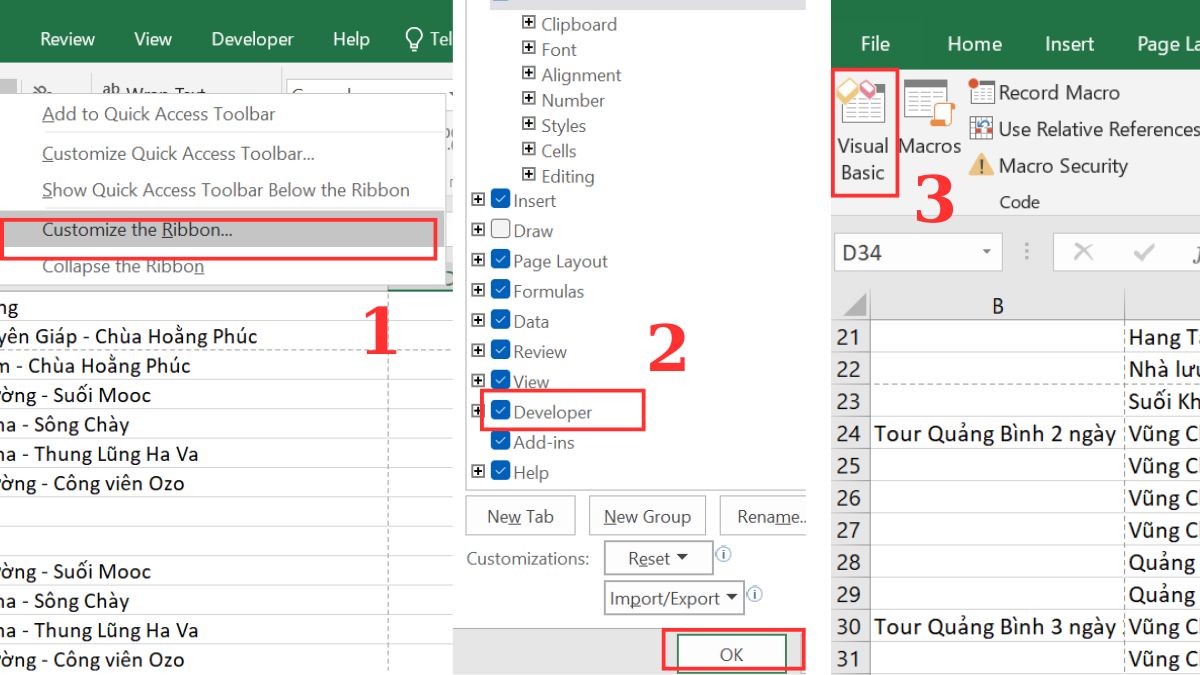Click cell Tour Quảng Bình 2 ngày
The image size is (1200, 675).
(996, 433)
